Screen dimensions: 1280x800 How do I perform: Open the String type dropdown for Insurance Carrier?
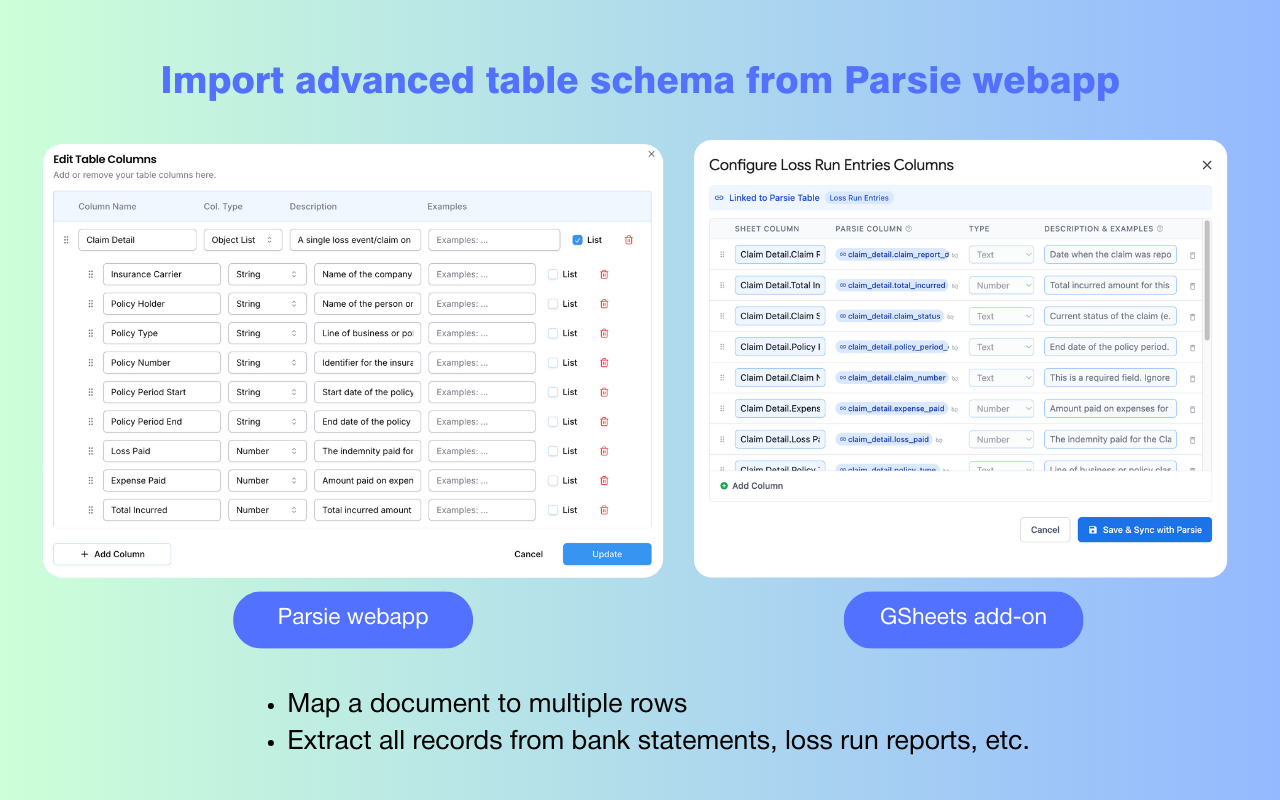[x=267, y=274]
